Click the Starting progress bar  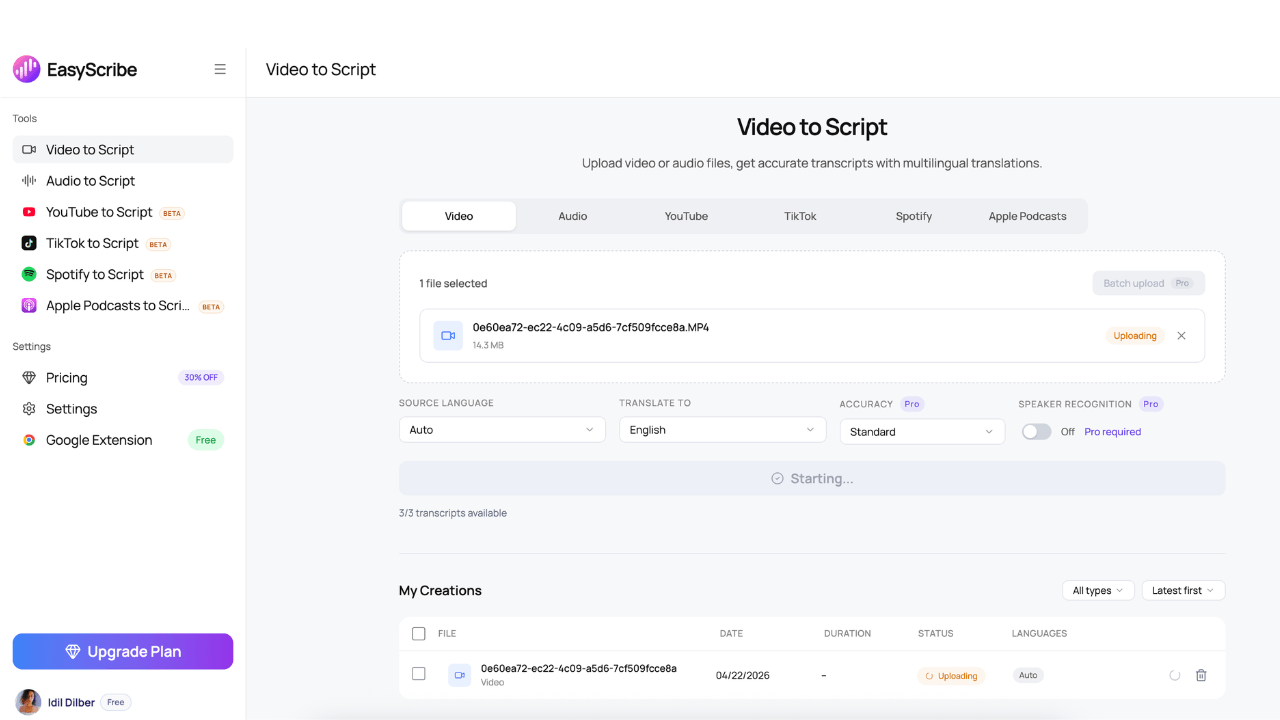coord(812,478)
